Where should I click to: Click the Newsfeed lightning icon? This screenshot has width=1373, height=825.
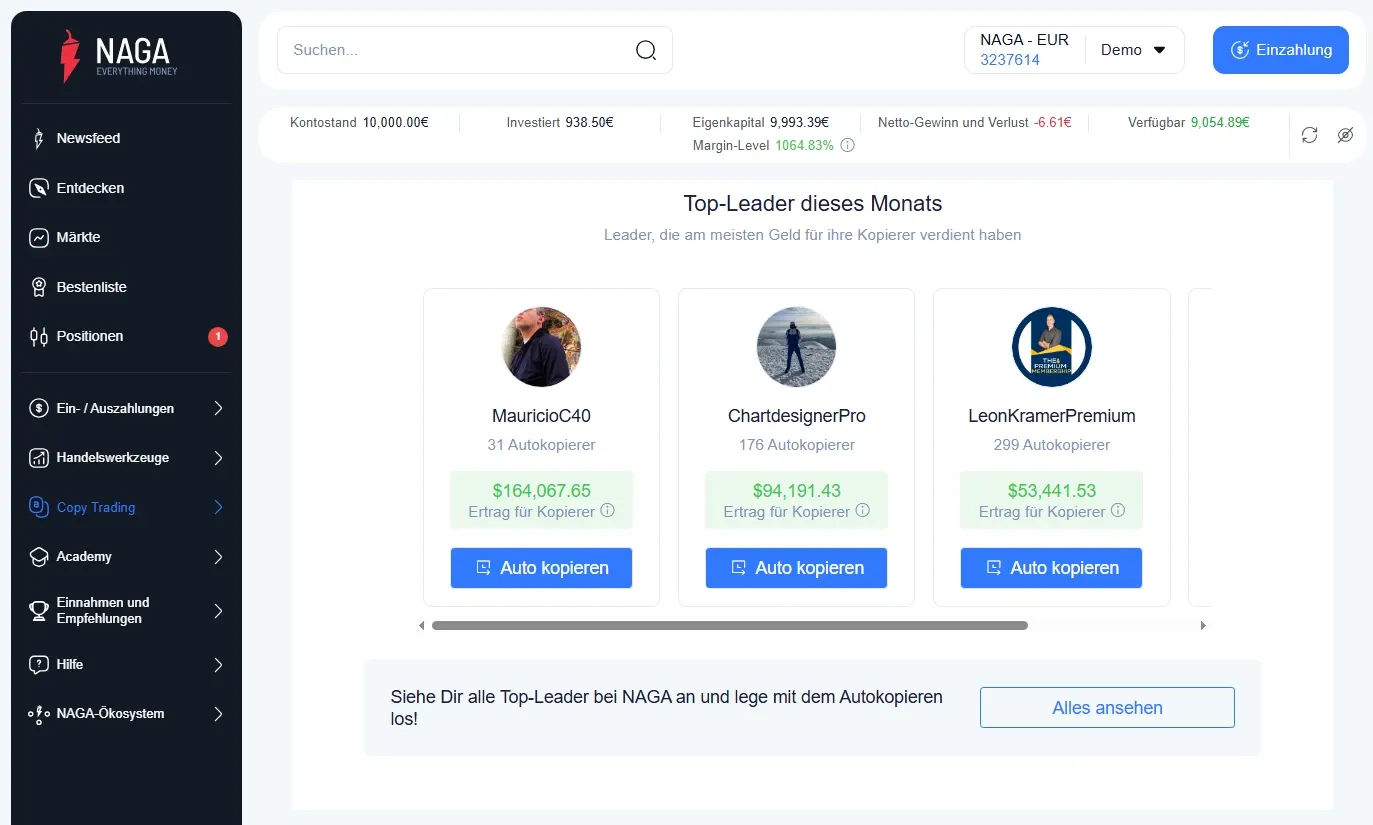(x=39, y=138)
